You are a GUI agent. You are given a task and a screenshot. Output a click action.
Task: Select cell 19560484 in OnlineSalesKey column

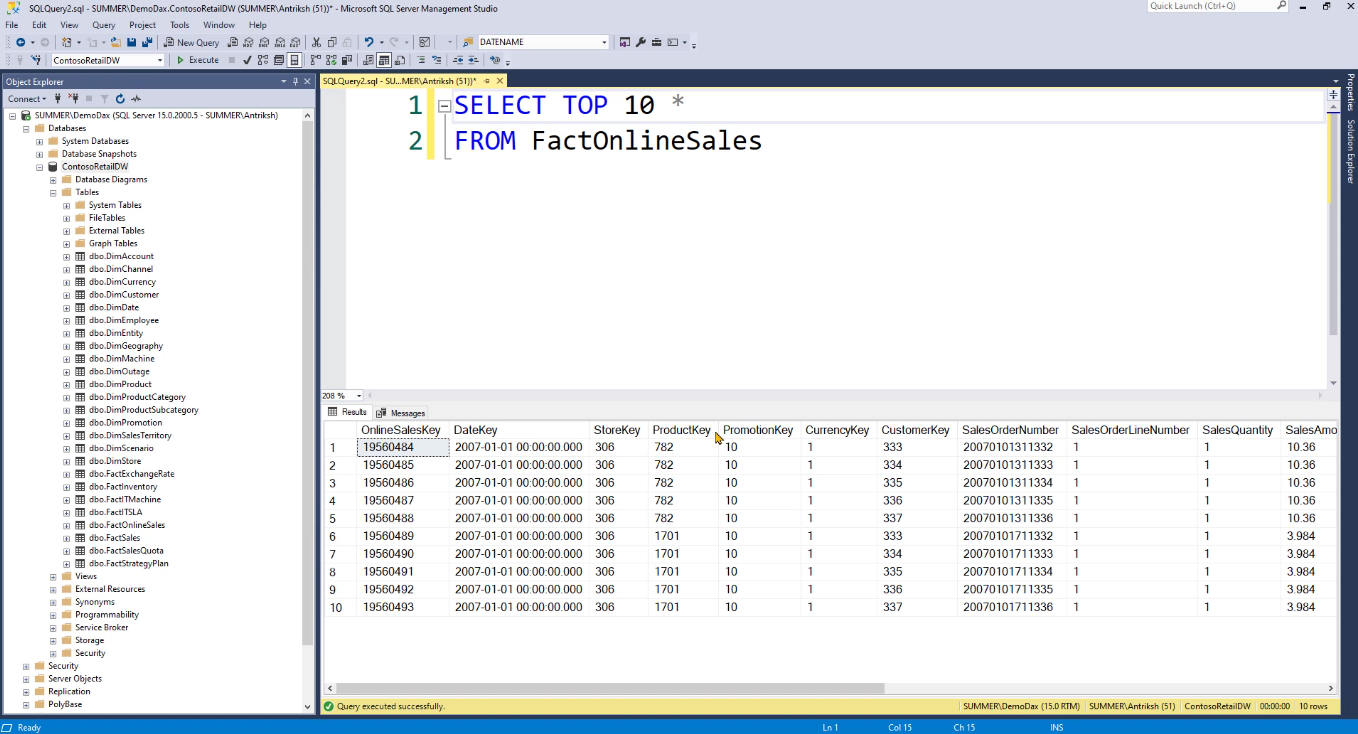tap(403, 447)
